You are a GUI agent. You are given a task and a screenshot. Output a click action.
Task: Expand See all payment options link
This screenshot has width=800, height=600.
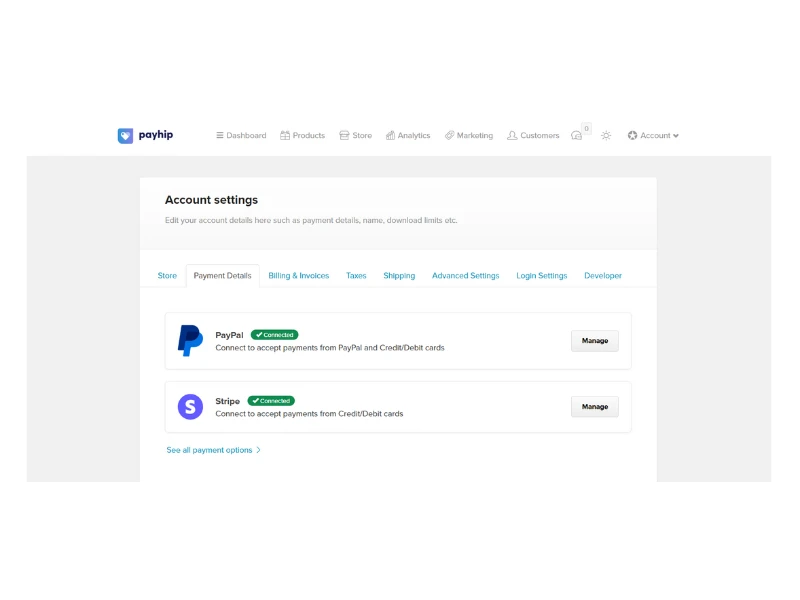point(213,450)
